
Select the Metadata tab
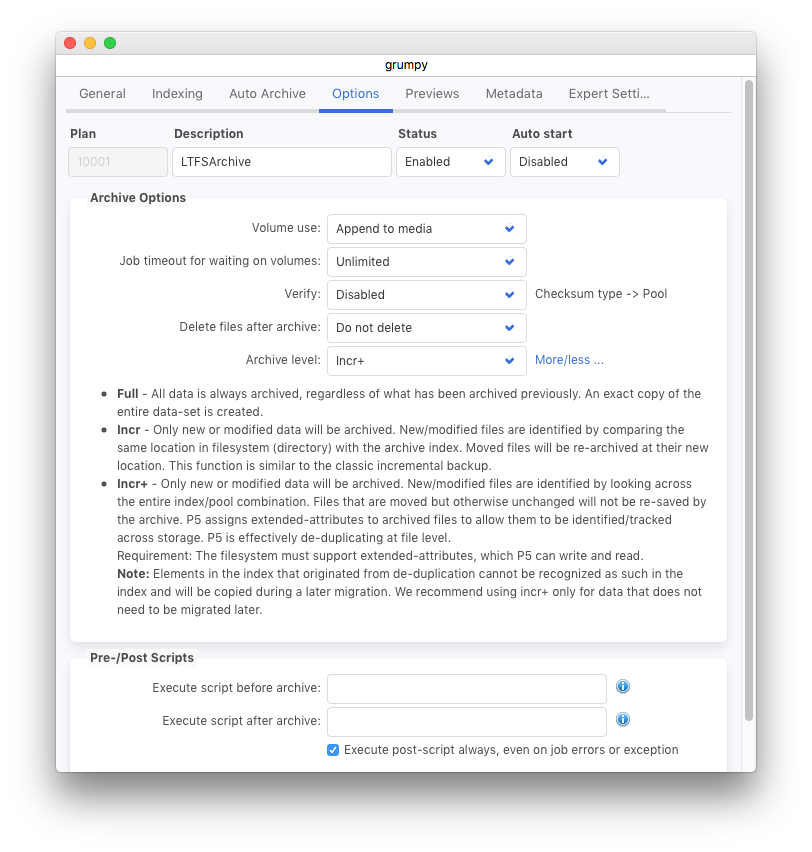click(514, 94)
